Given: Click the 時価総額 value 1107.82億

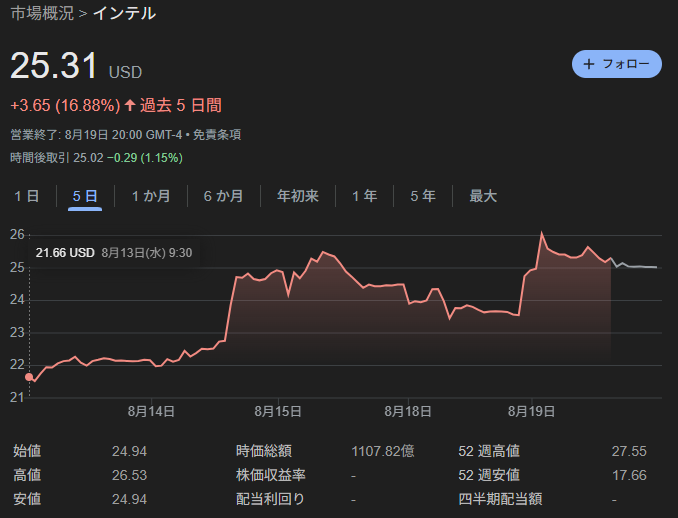Looking at the screenshot, I should coord(383,451).
